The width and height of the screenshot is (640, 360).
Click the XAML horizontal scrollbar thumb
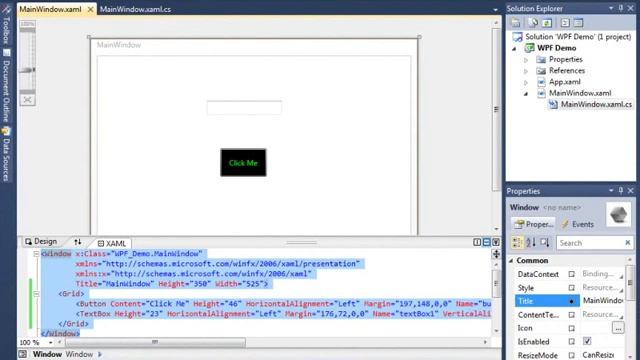[155, 342]
